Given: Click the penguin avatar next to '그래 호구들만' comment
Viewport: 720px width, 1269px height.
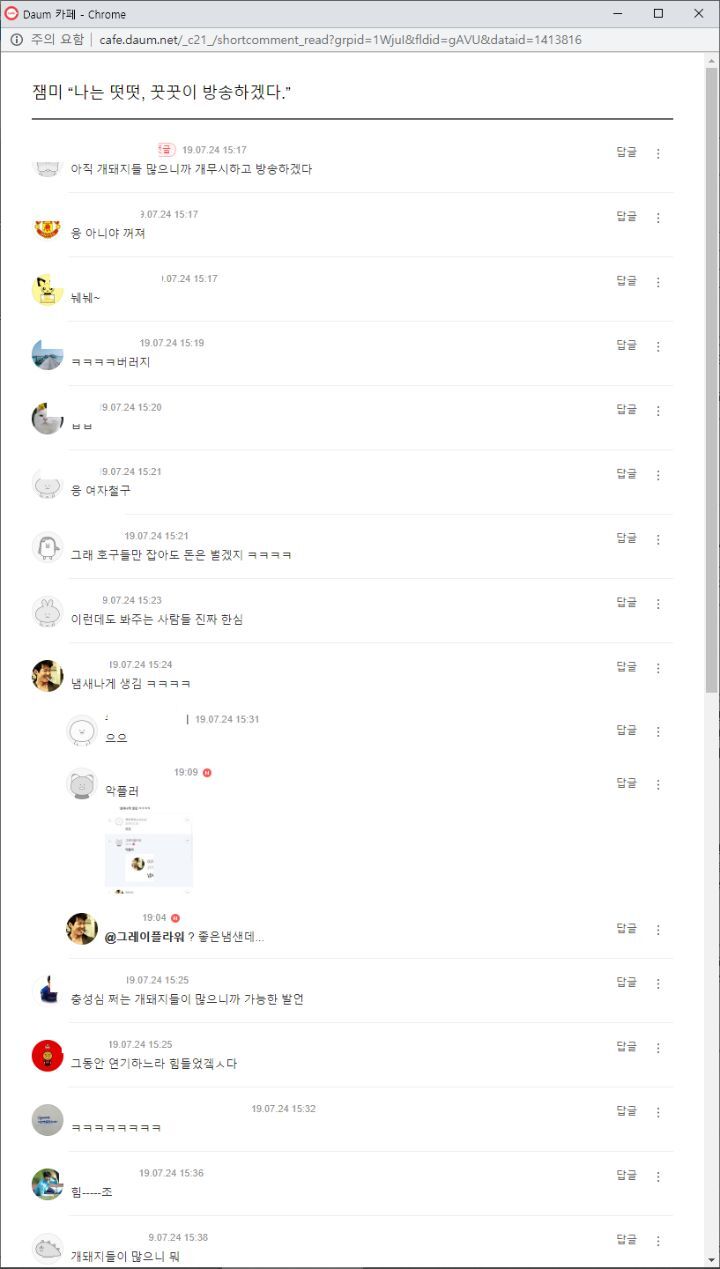Looking at the screenshot, I should [47, 547].
